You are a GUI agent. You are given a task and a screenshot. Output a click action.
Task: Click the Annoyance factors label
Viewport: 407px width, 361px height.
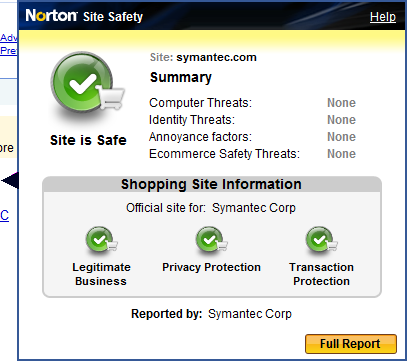(200, 137)
